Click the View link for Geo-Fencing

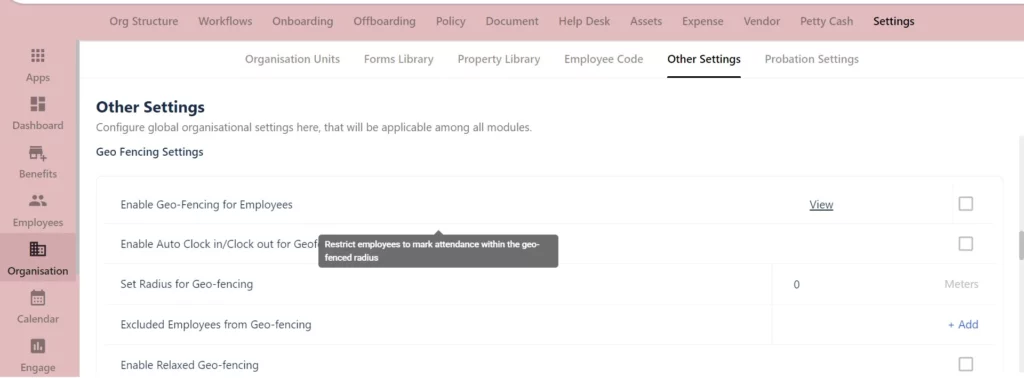pos(821,204)
